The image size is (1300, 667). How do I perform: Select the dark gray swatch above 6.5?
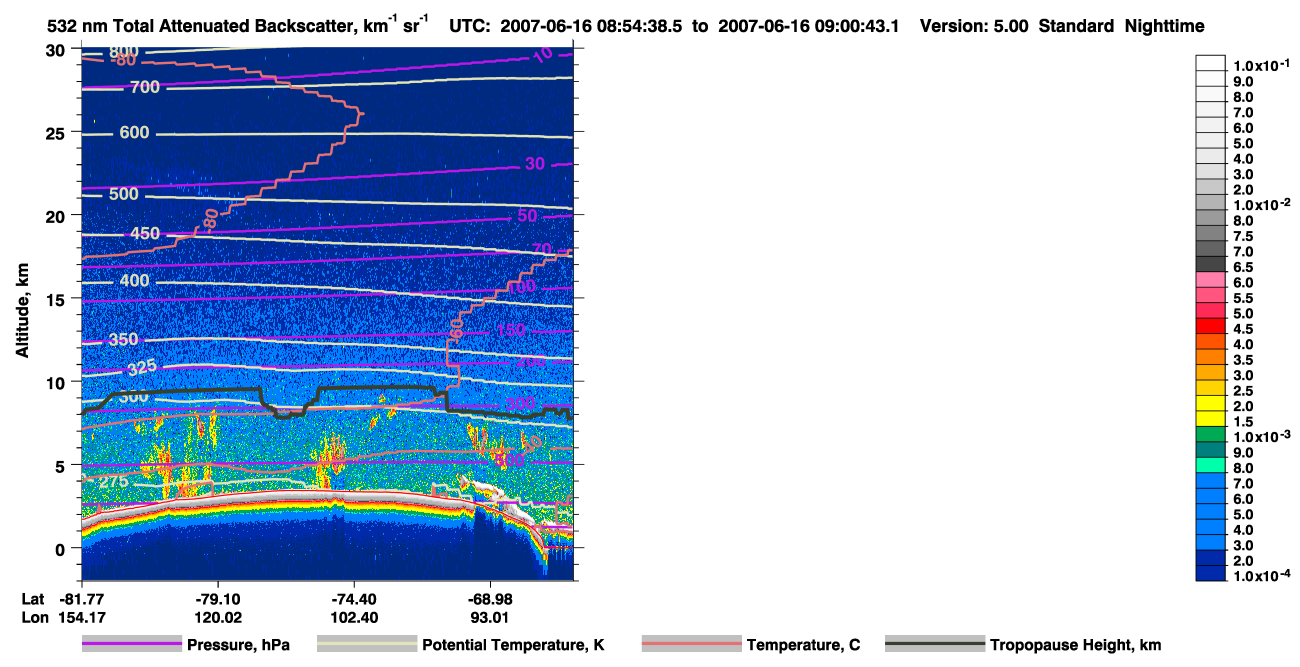[1211, 263]
